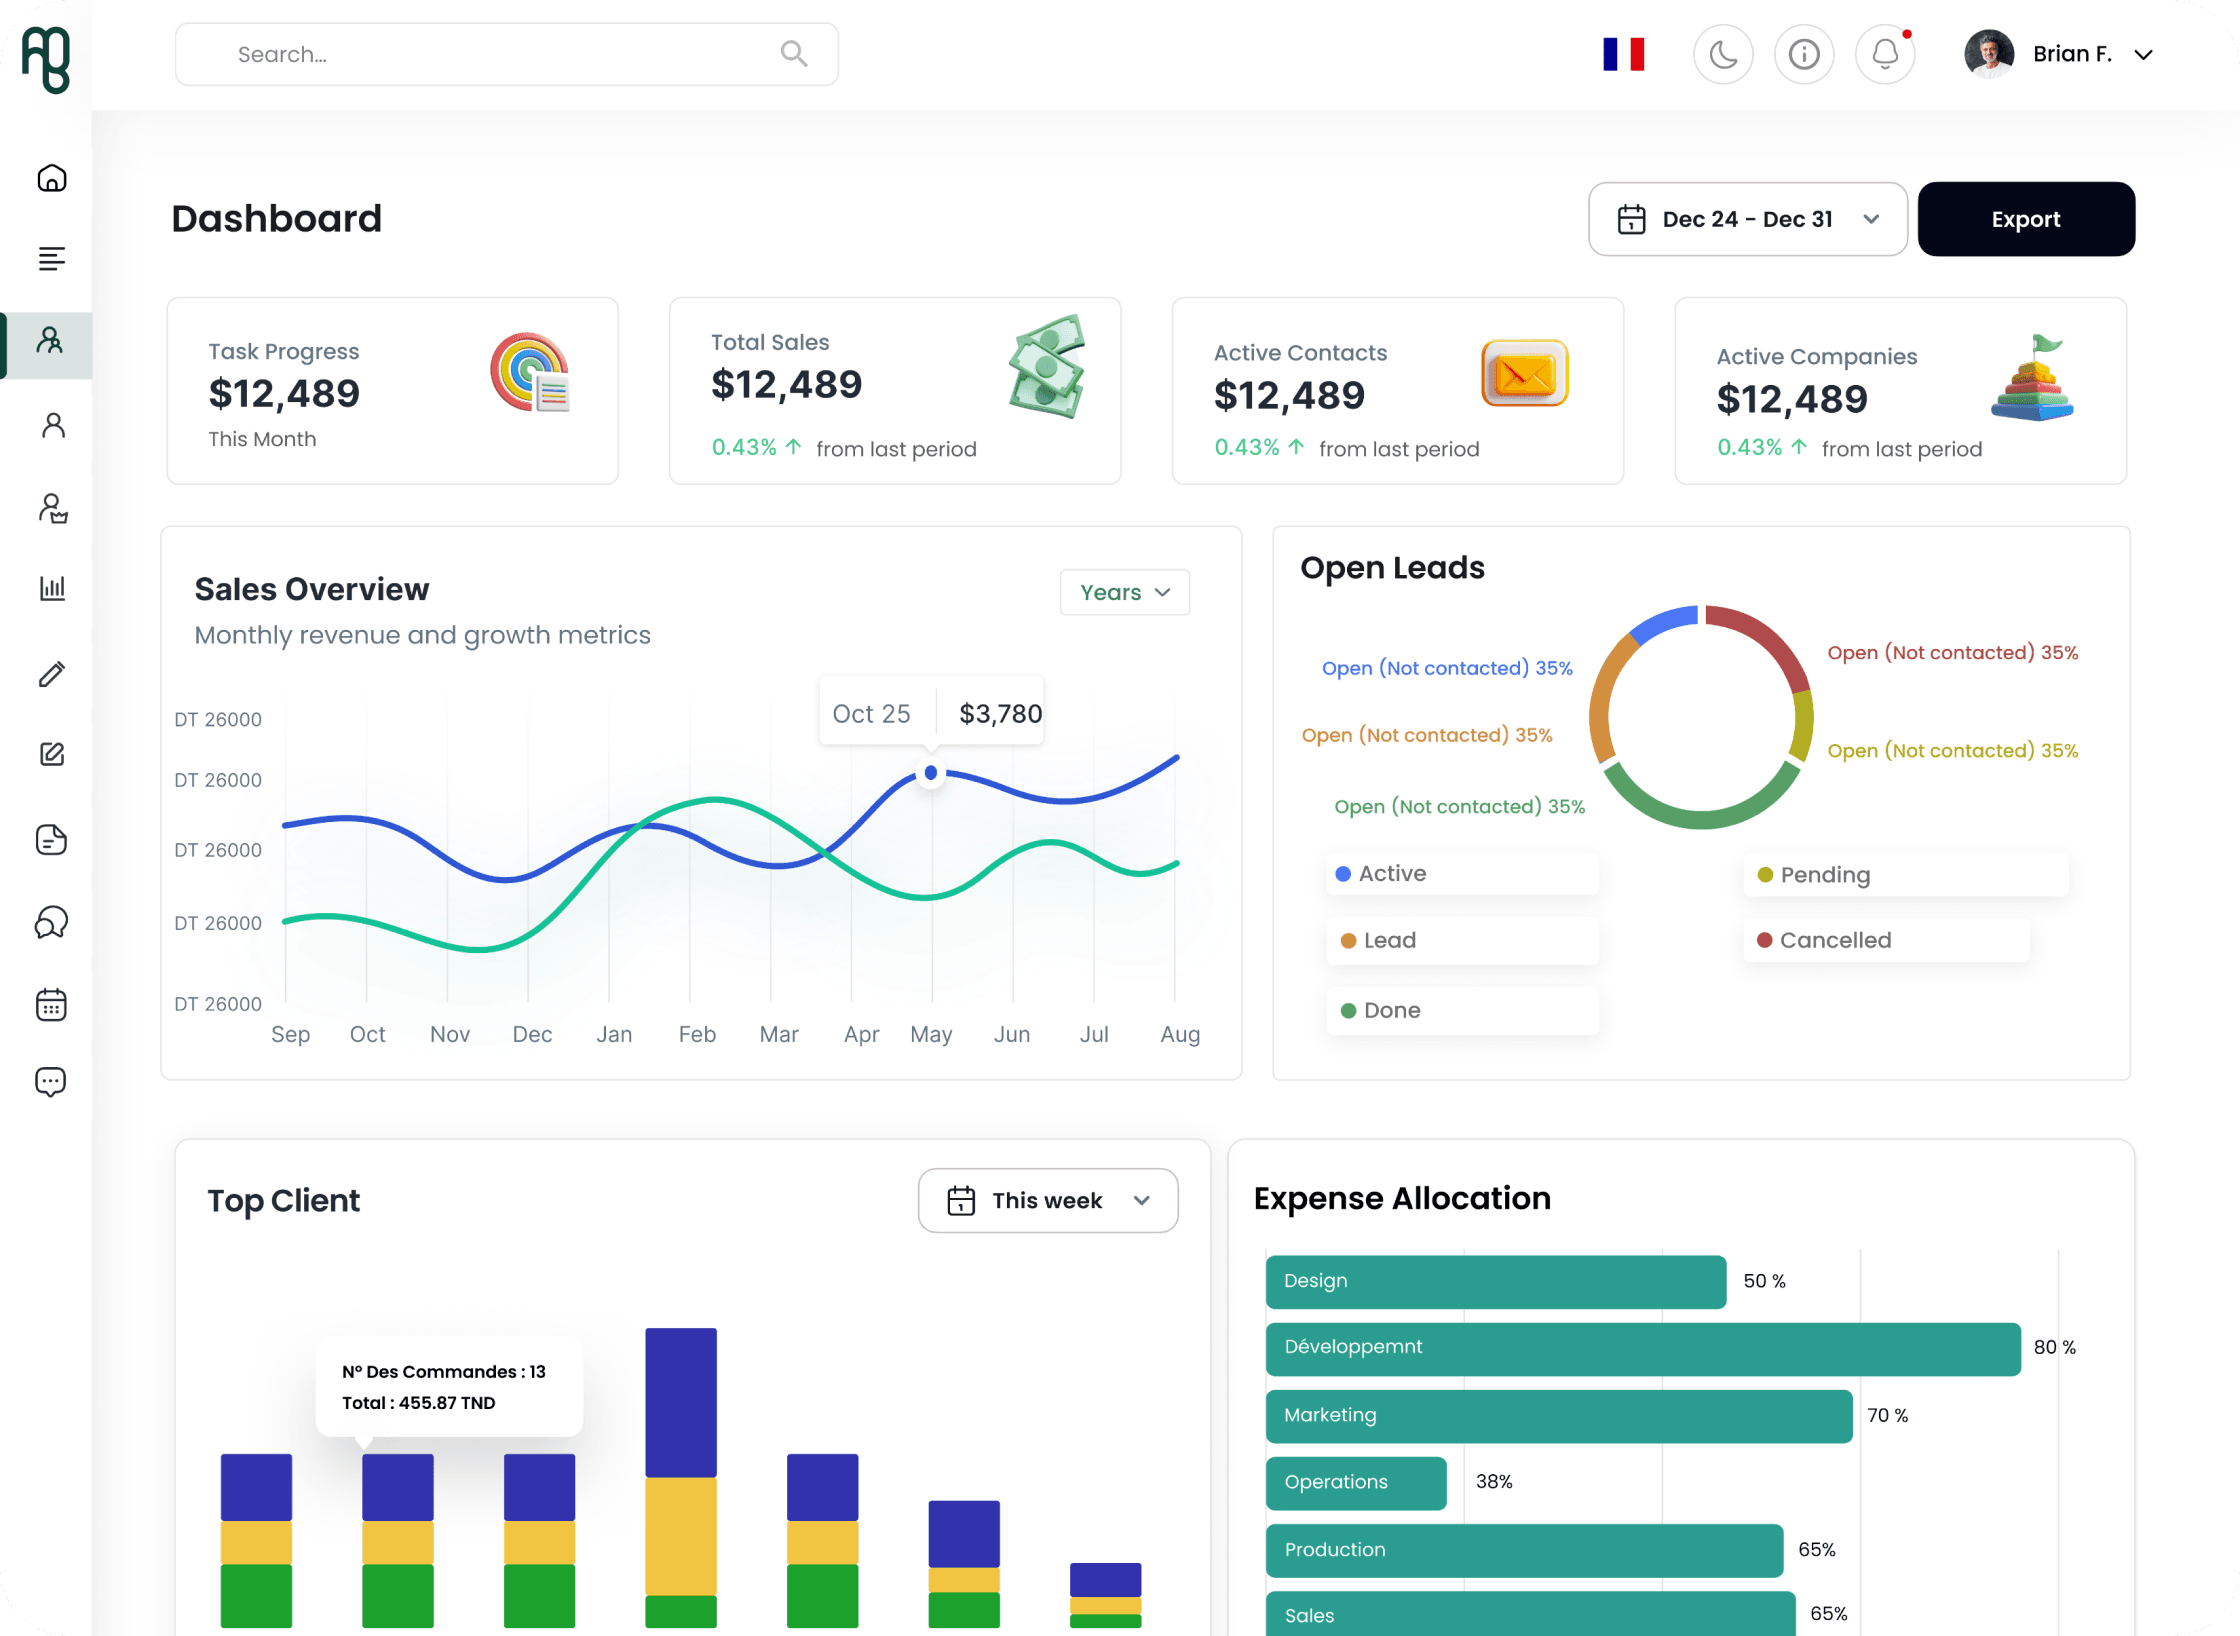Click the Oct 25 data point on sales chart
Viewport: 2240px width, 1636px height.
pos(931,772)
